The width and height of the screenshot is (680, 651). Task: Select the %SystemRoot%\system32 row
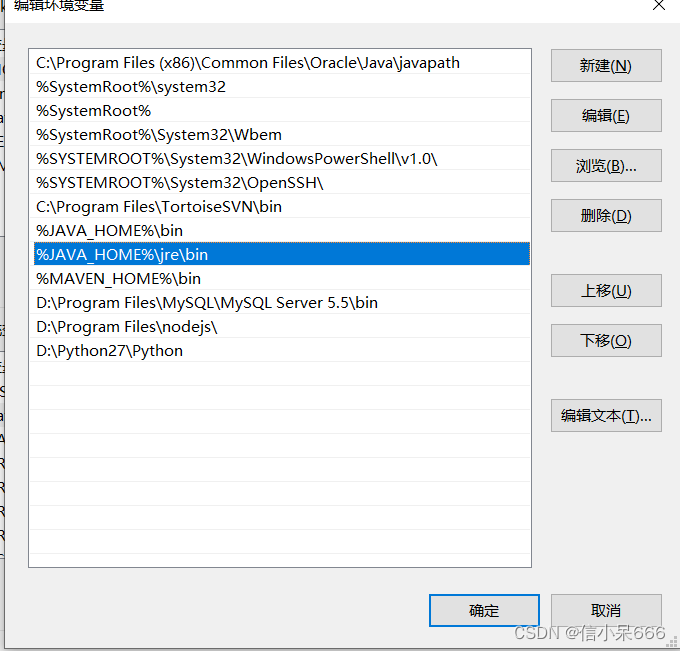[281, 87]
